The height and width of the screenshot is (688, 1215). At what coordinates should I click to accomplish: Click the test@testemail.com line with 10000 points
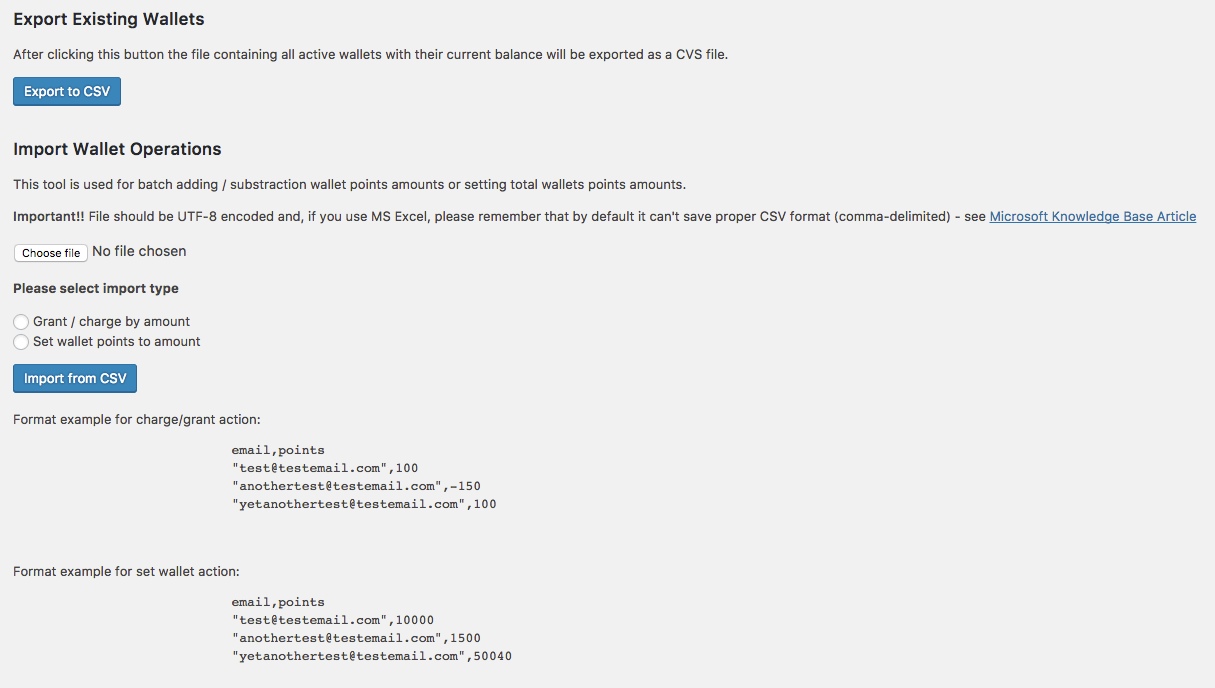(x=332, y=620)
